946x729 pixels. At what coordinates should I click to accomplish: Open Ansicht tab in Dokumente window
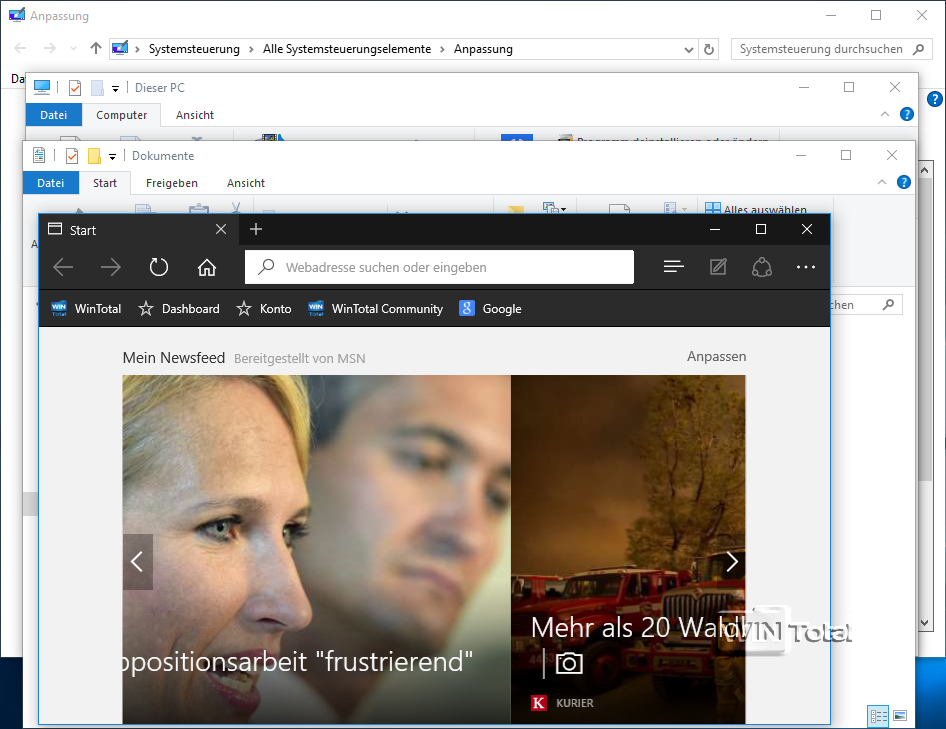point(246,183)
